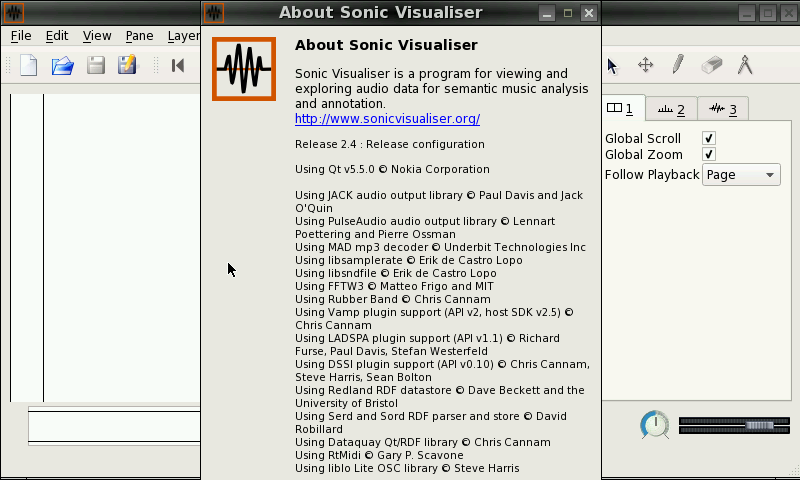This screenshot has height=480, width=800.
Task: Switch to layer tab 2
Action: pos(671,109)
